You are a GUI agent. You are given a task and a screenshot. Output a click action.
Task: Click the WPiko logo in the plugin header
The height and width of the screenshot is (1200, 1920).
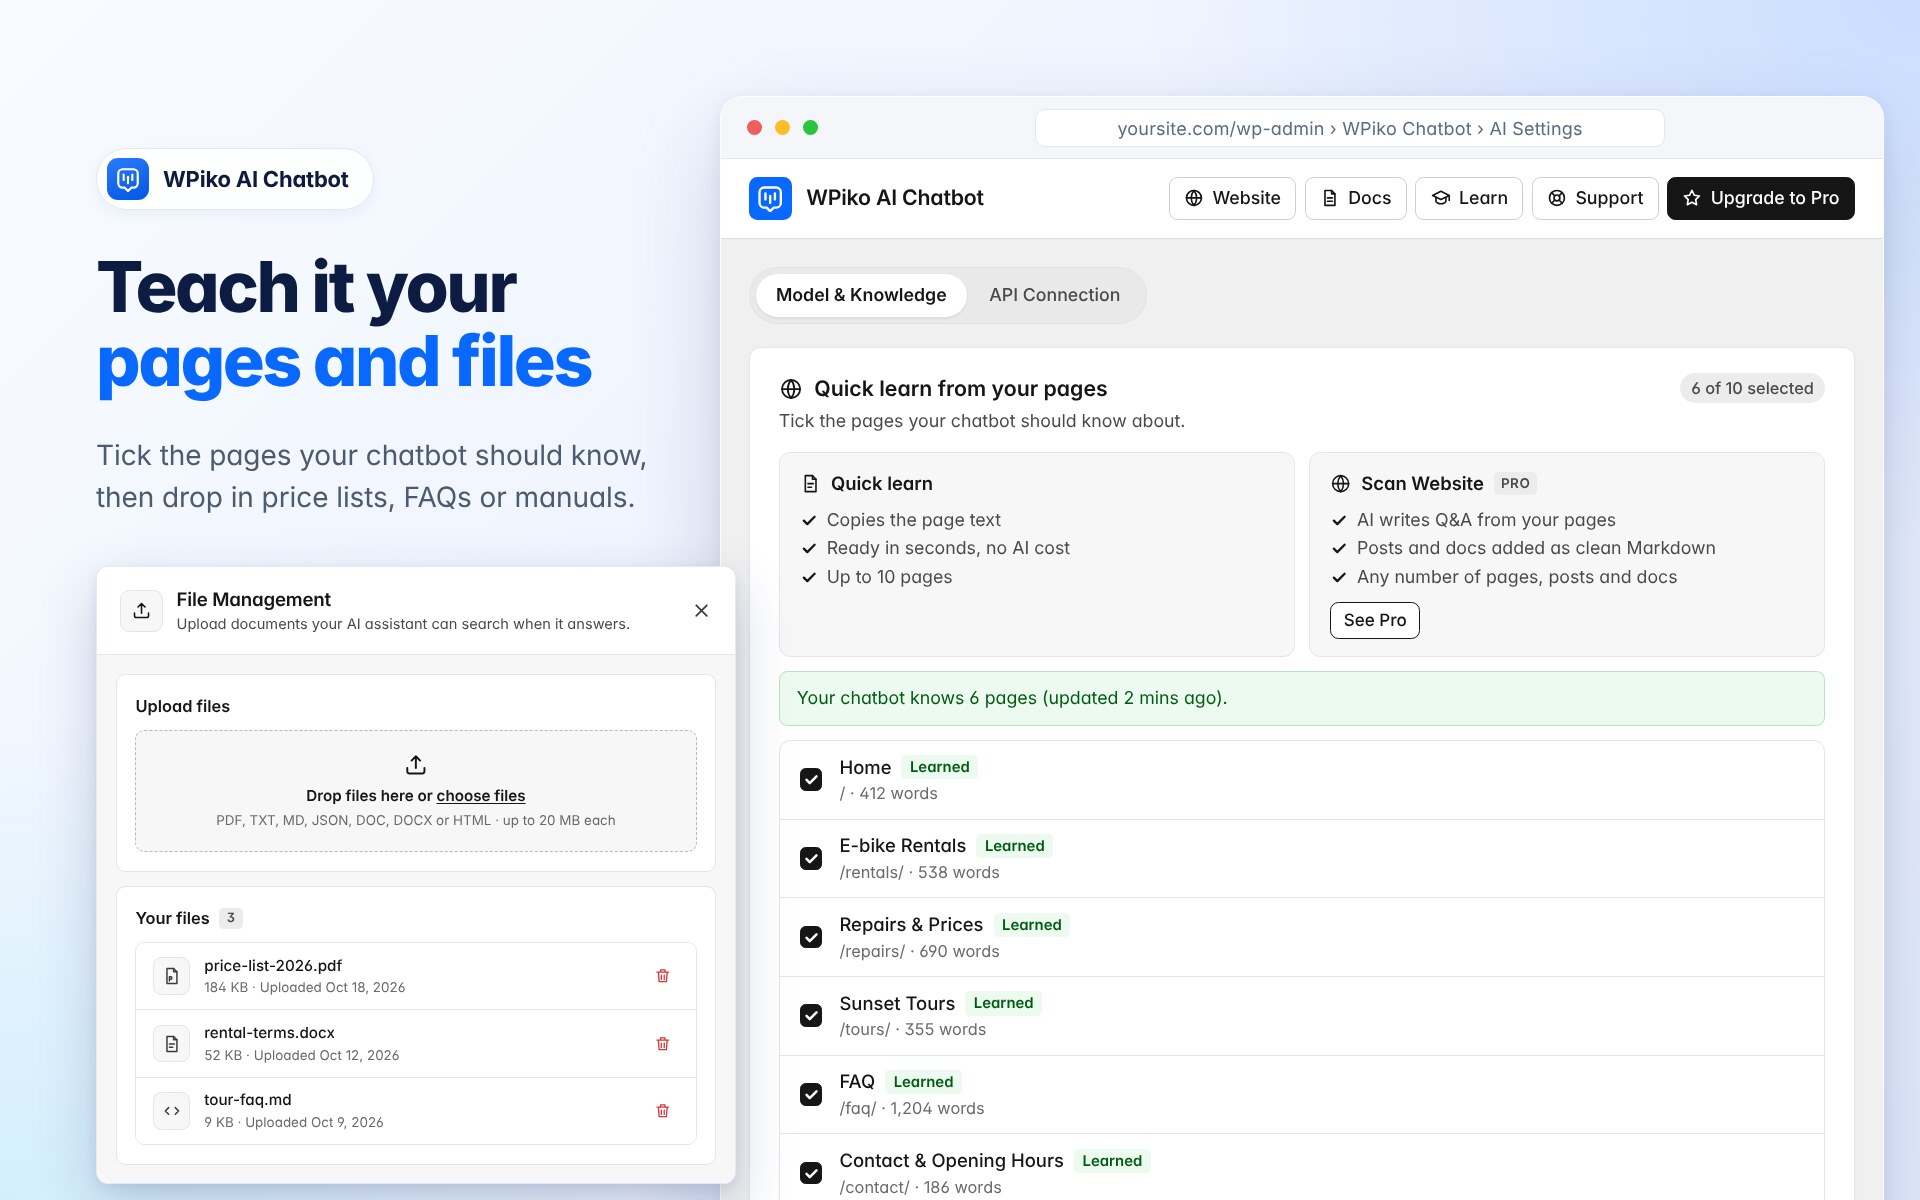click(770, 198)
